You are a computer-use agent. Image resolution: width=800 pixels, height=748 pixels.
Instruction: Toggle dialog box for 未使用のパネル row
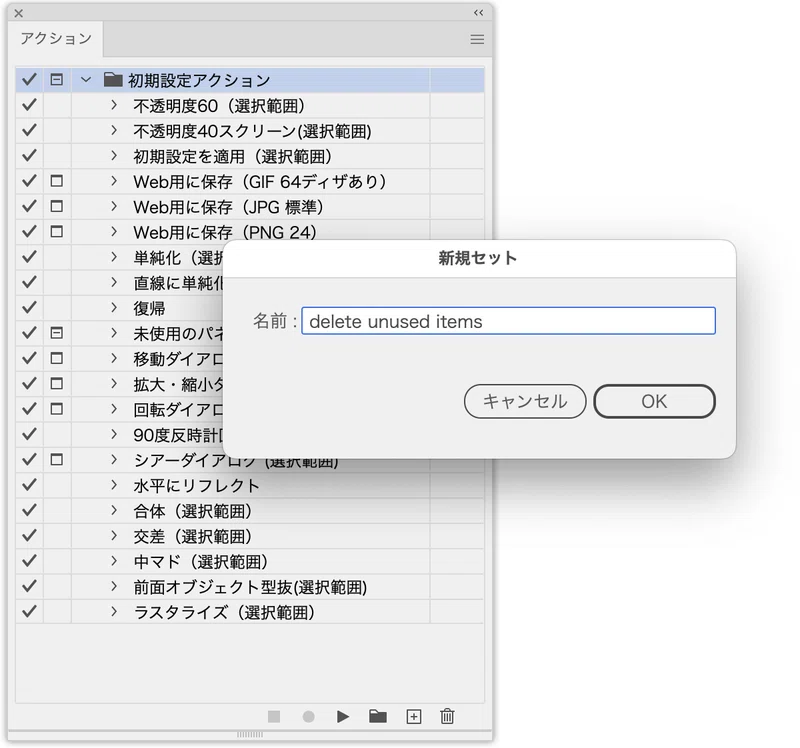coord(57,333)
